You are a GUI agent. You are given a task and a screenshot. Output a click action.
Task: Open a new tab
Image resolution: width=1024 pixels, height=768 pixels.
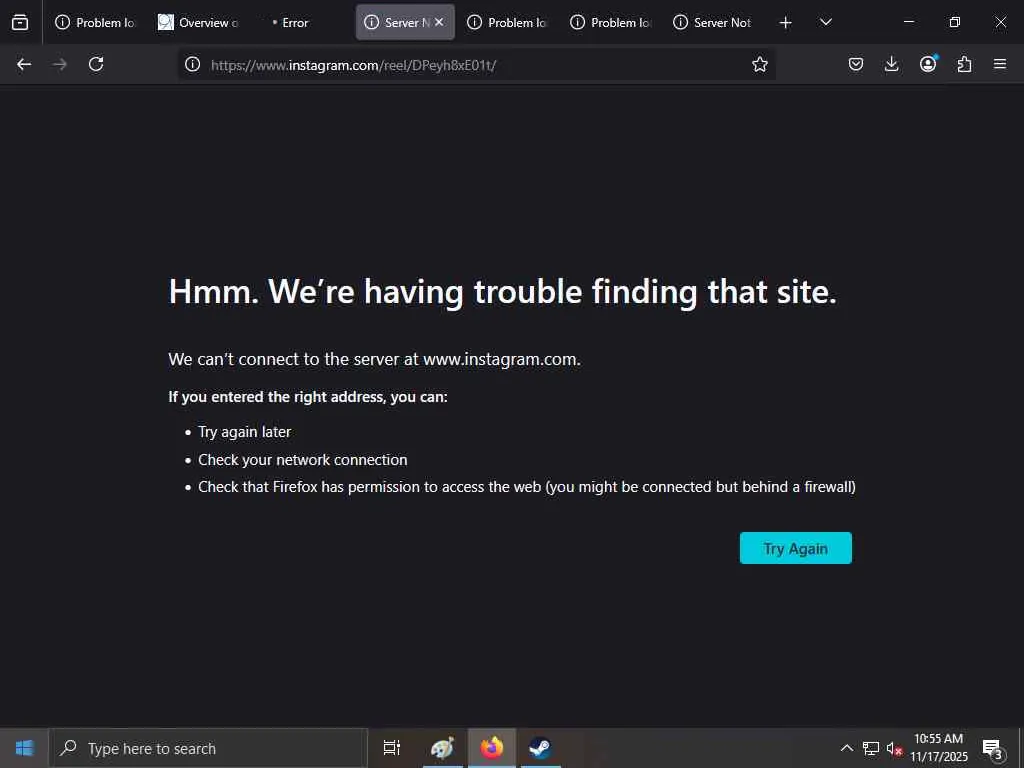[786, 23]
